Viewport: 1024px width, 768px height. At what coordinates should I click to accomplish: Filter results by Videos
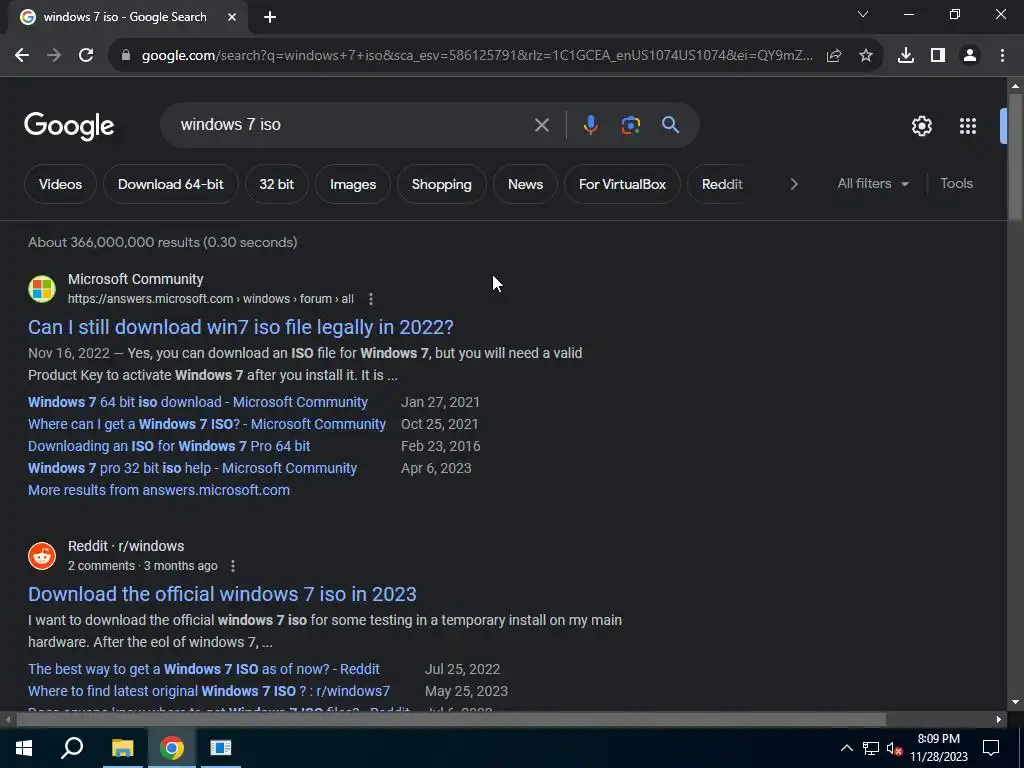pyautogui.click(x=60, y=184)
